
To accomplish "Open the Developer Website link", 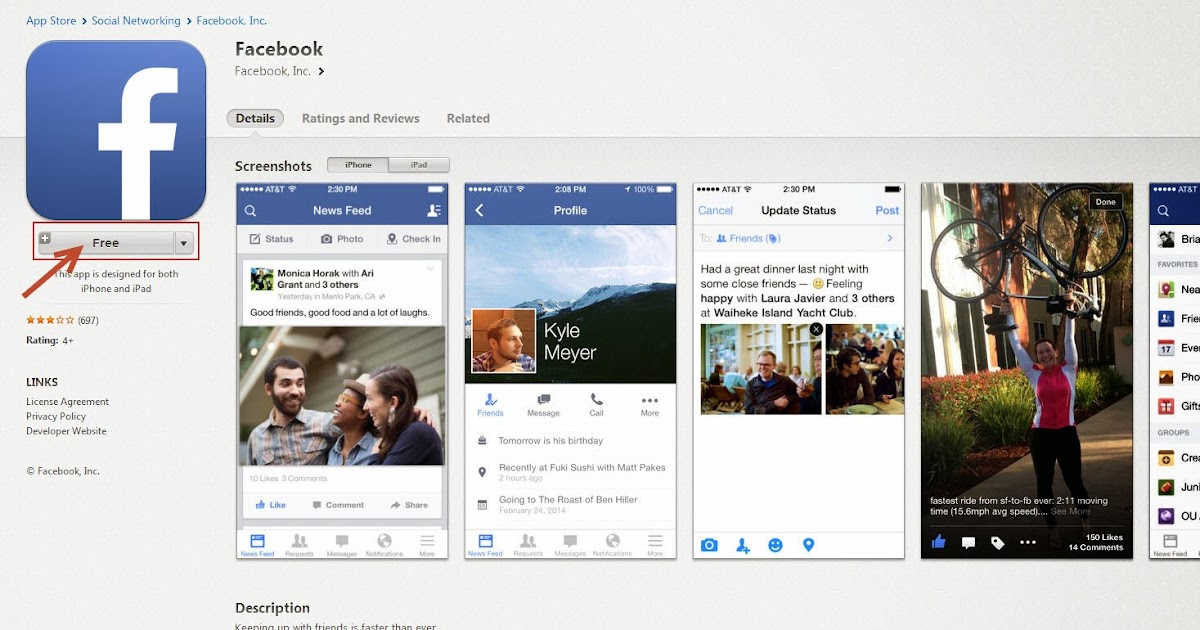I will point(66,431).
